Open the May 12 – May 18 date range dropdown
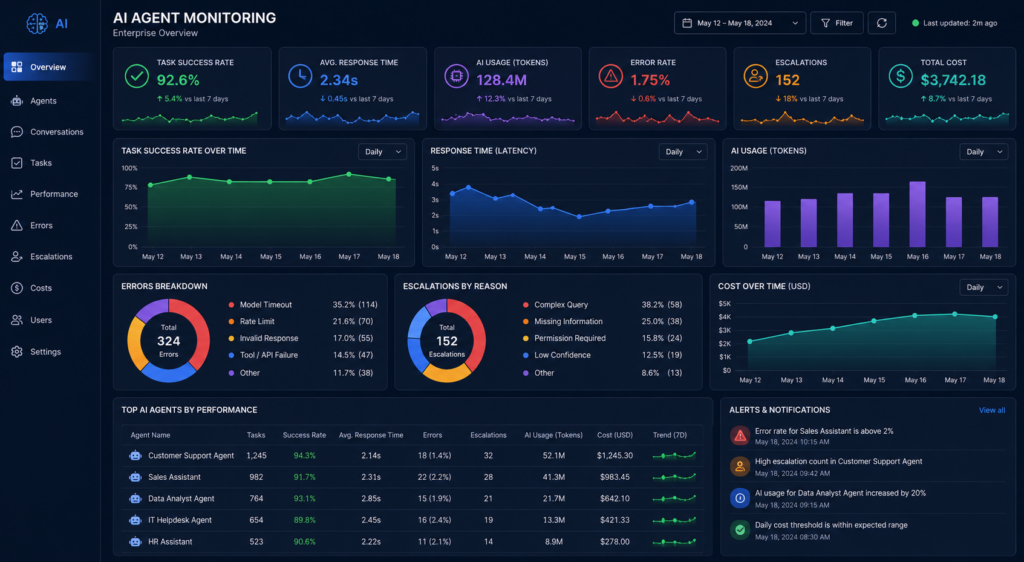1024x562 pixels. (x=740, y=23)
